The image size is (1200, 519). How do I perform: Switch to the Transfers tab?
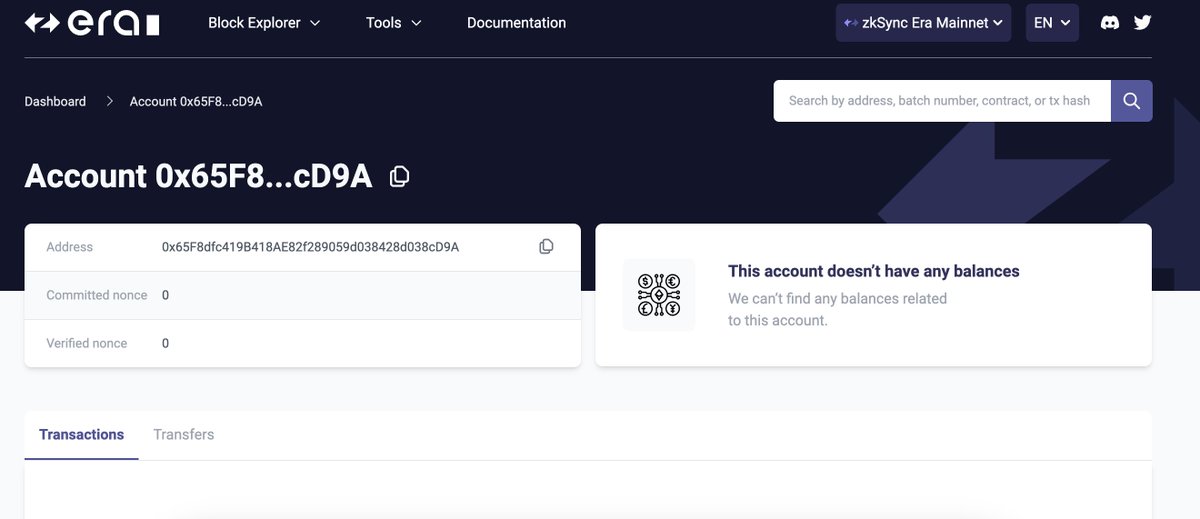coord(184,435)
